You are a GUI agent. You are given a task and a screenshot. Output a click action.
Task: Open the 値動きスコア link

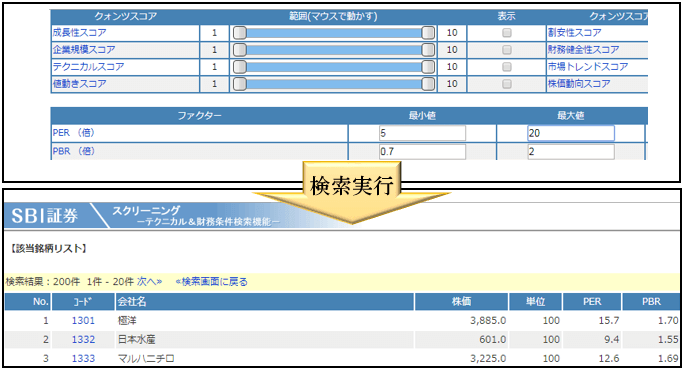tap(79, 84)
